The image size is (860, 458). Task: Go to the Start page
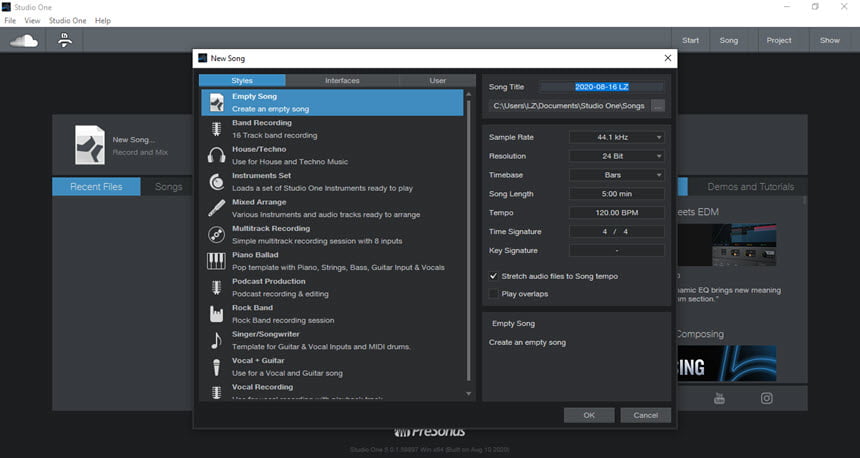pos(691,41)
